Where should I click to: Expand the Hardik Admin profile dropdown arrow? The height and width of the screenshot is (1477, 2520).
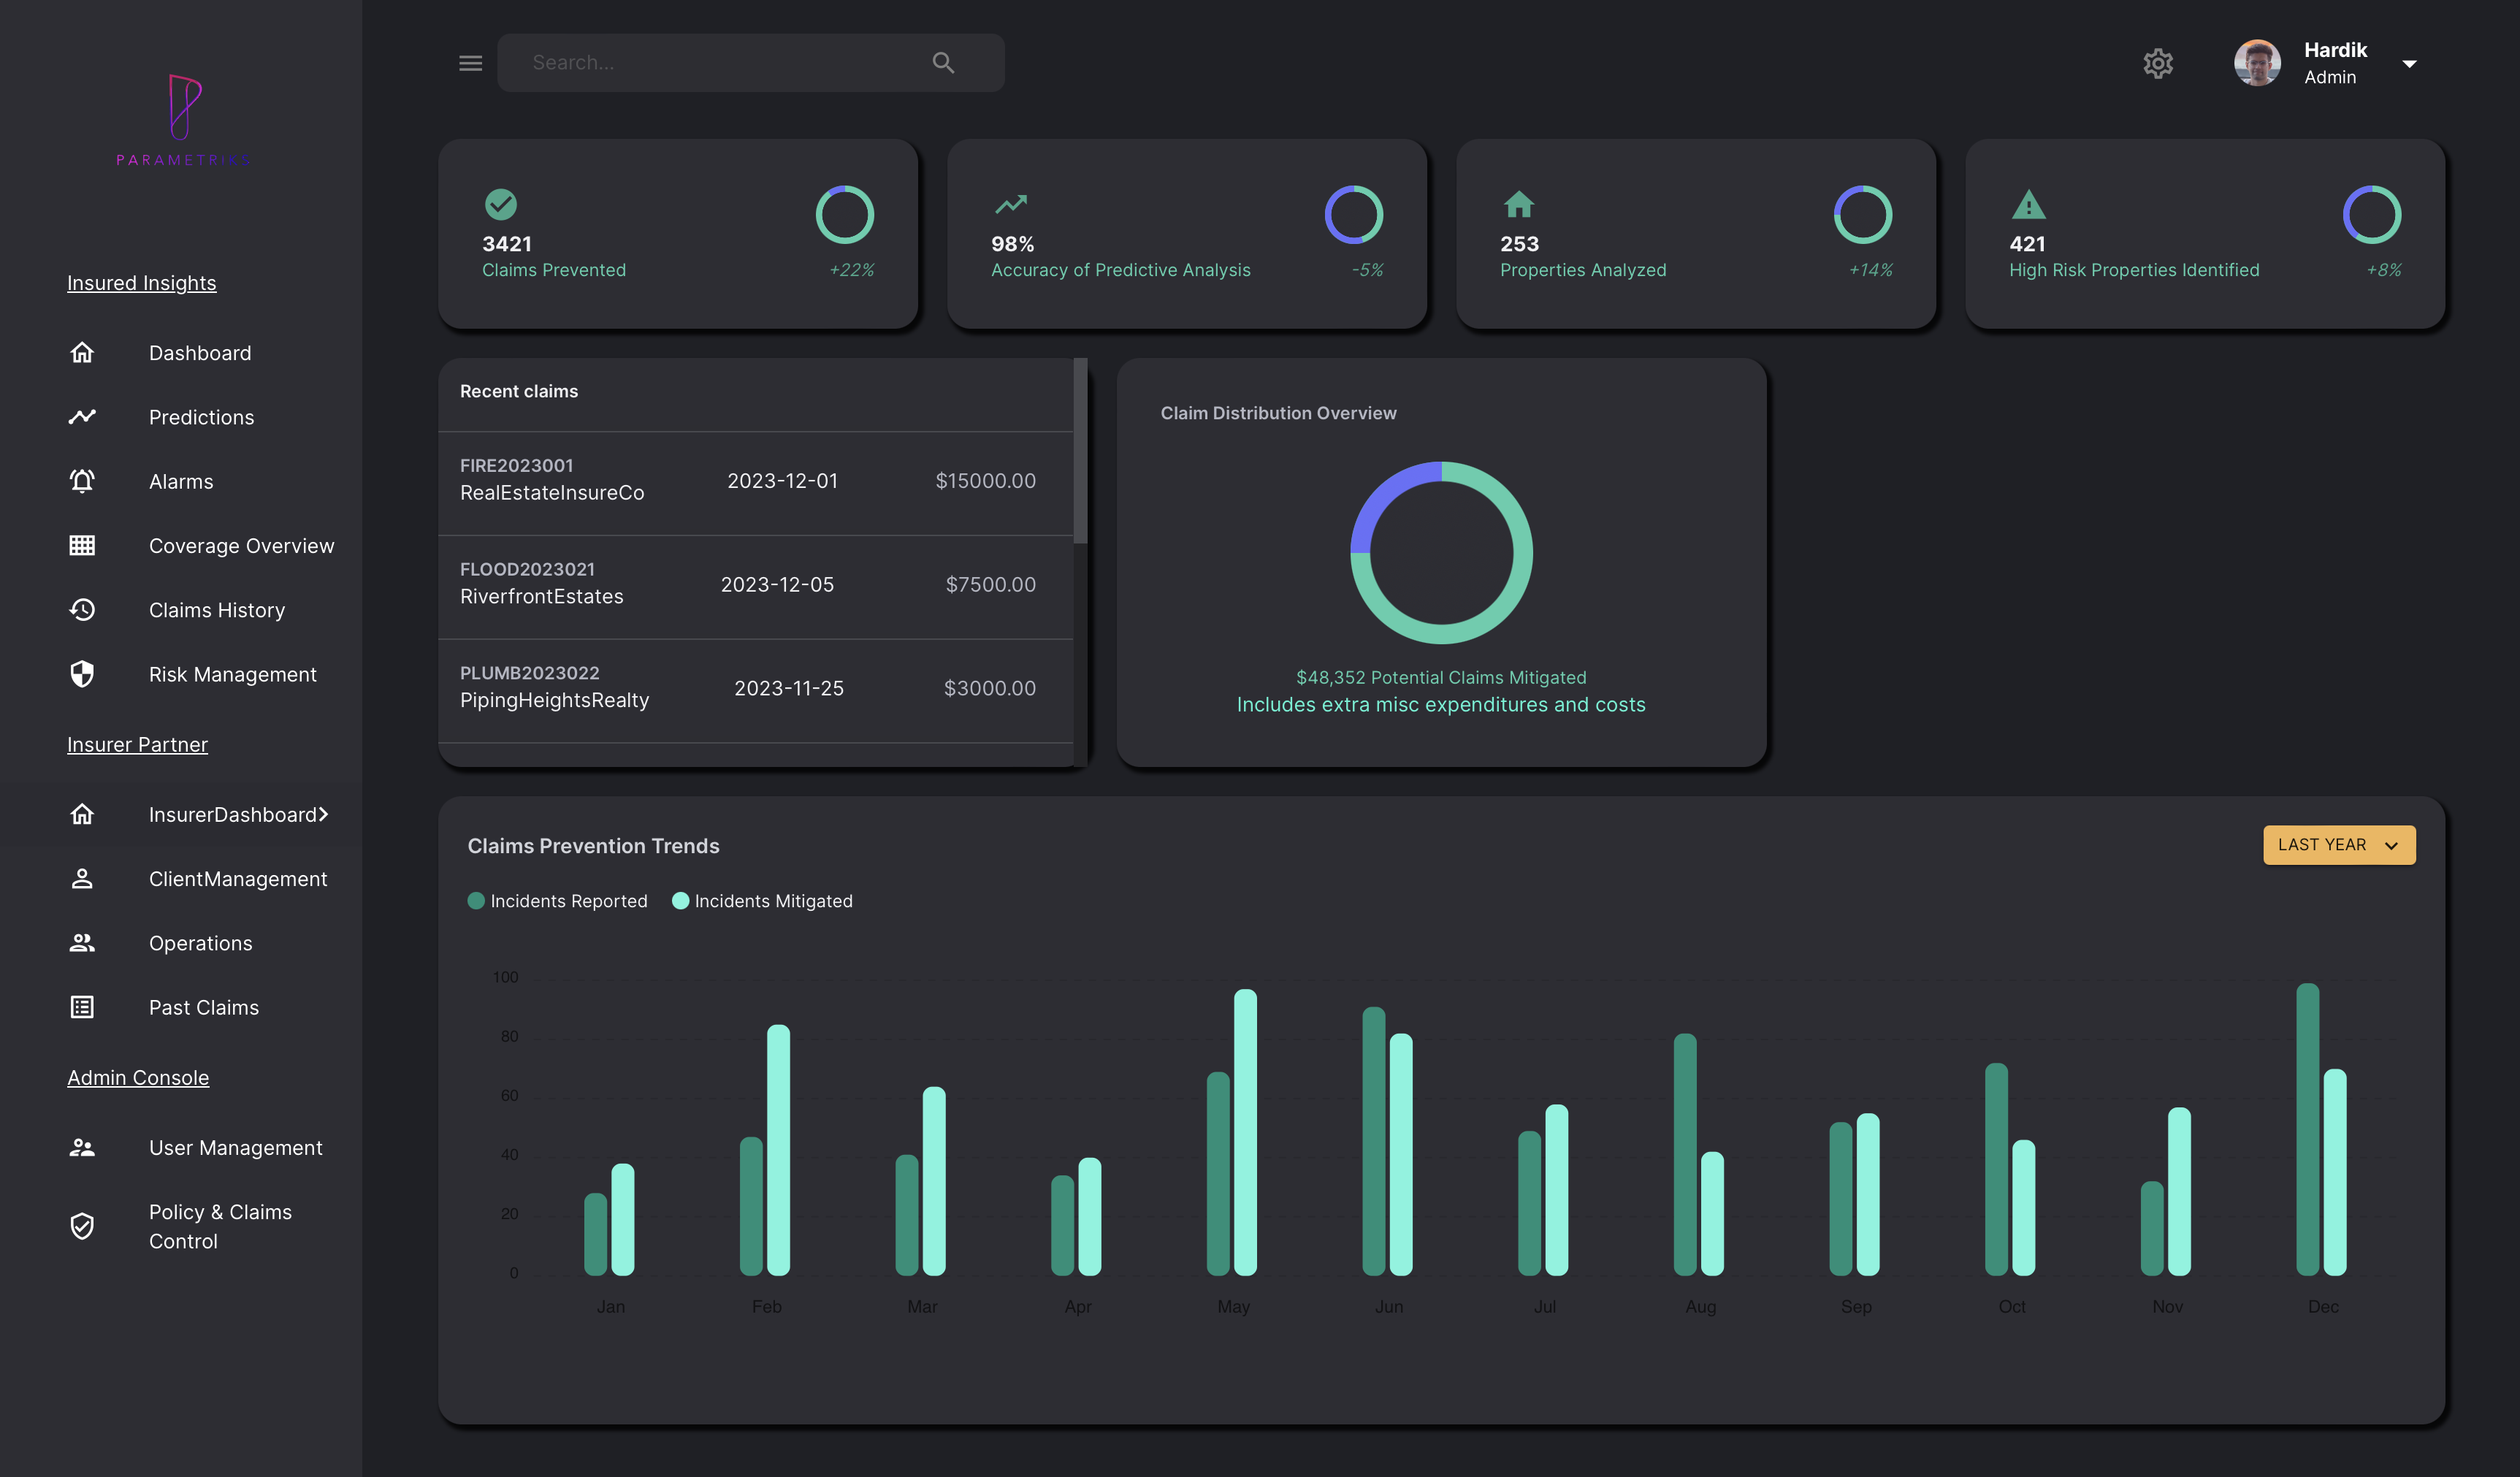click(x=2409, y=64)
